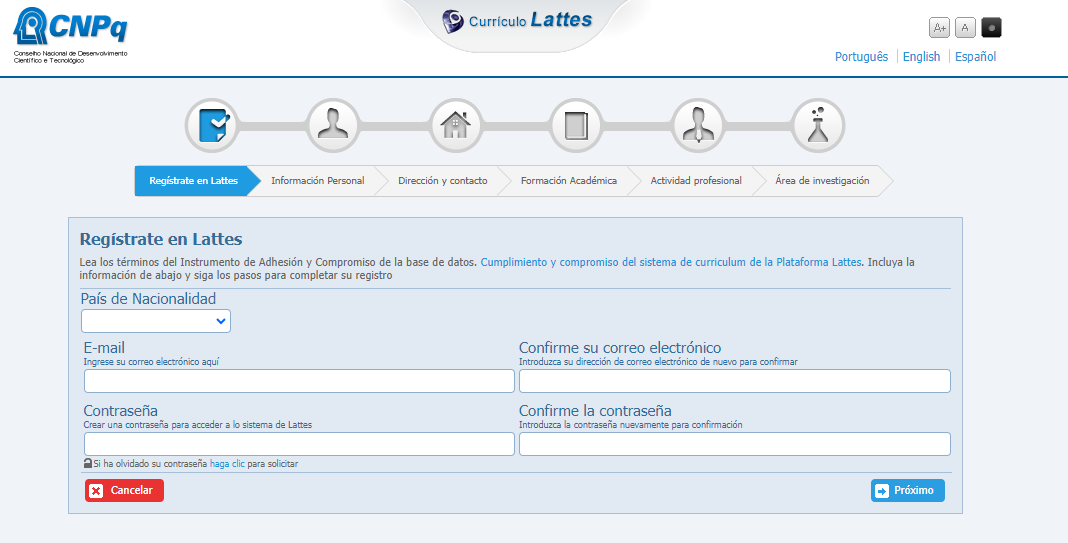Reset font size with A button
Viewport: 1068px width, 543px height.
pyautogui.click(x=965, y=27)
